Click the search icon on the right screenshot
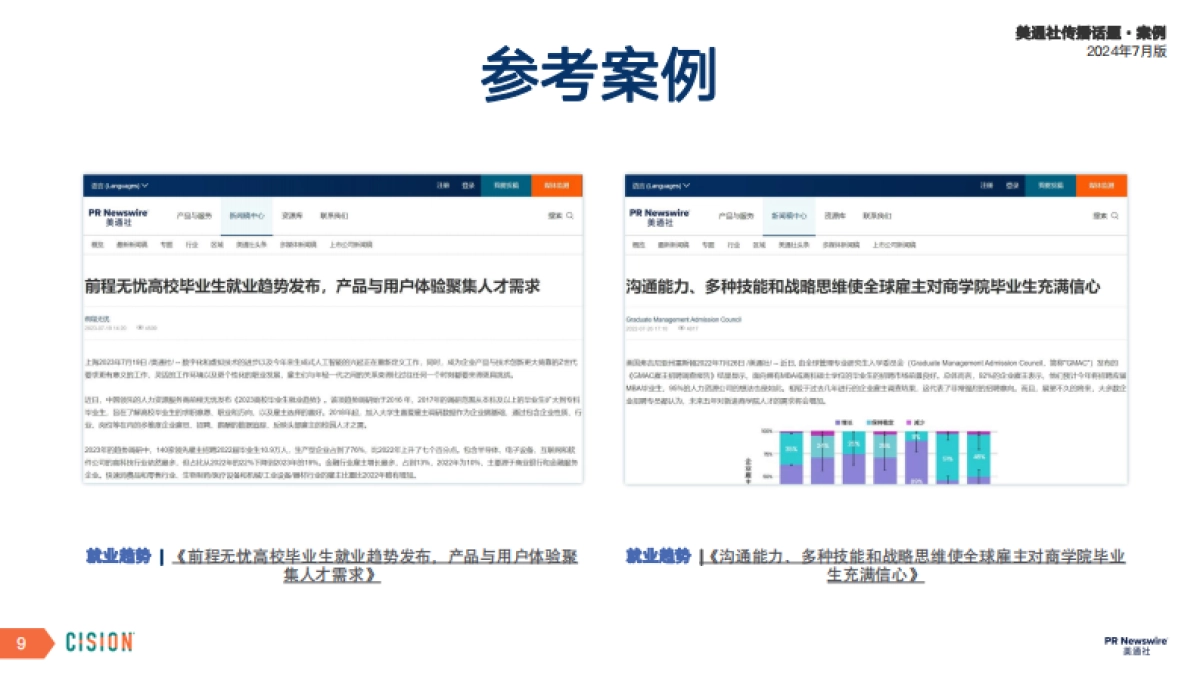Image resolution: width=1200 pixels, height=675 pixels. (x=1113, y=216)
